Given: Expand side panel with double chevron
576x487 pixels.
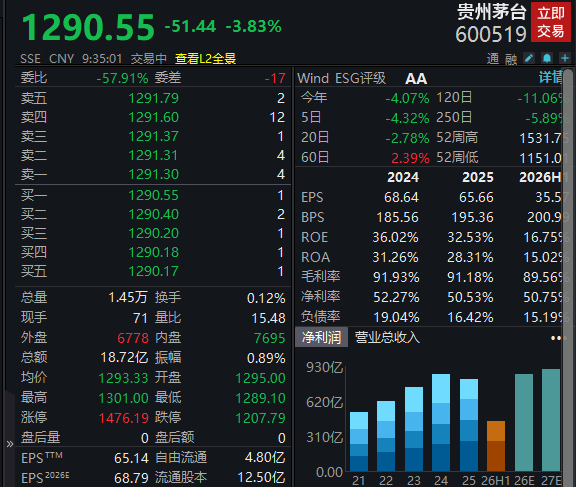Looking at the screenshot, I should [10, 444].
